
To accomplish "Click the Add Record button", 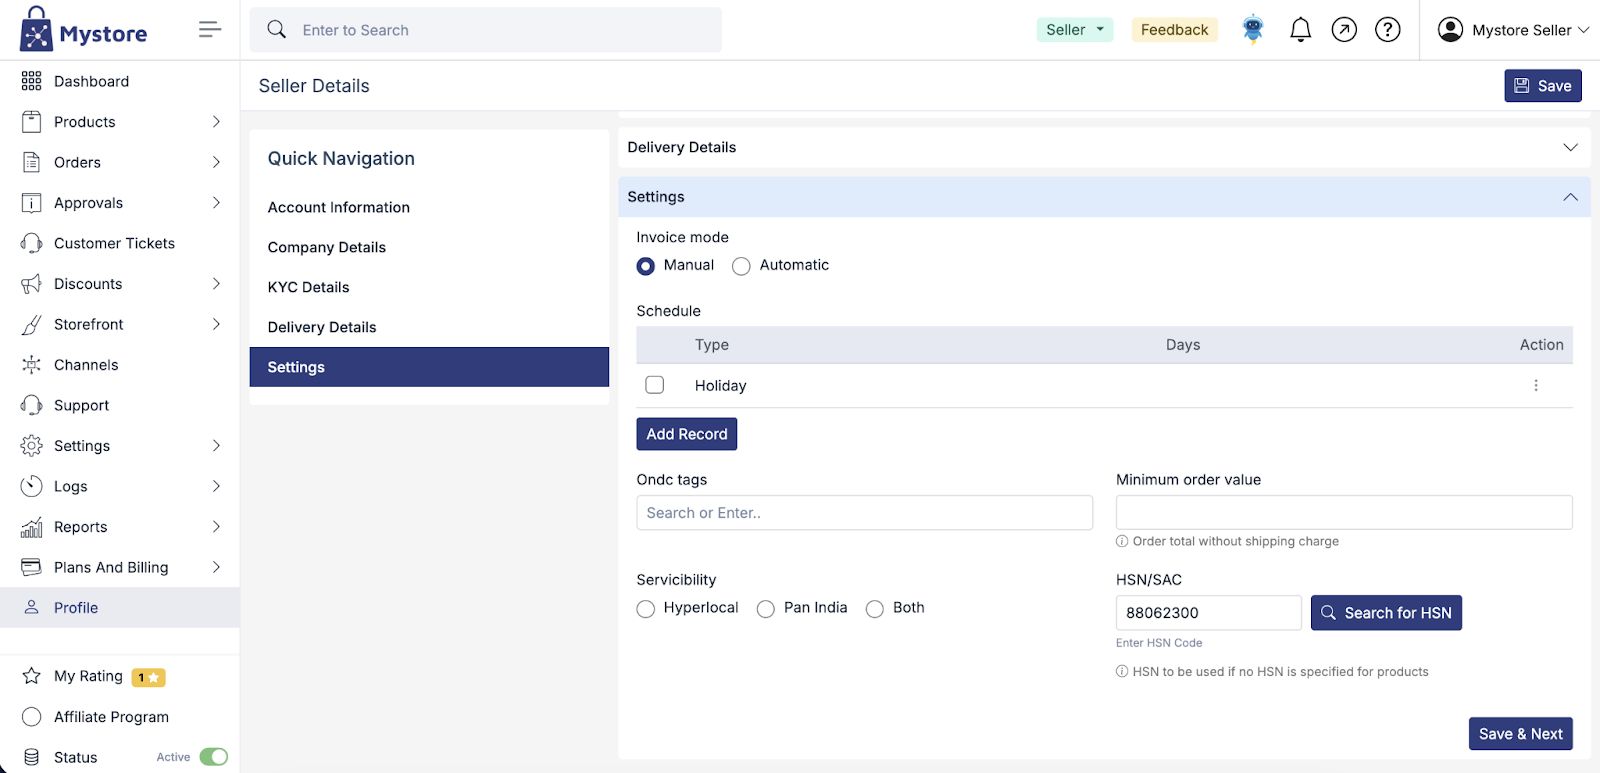I will 686,434.
